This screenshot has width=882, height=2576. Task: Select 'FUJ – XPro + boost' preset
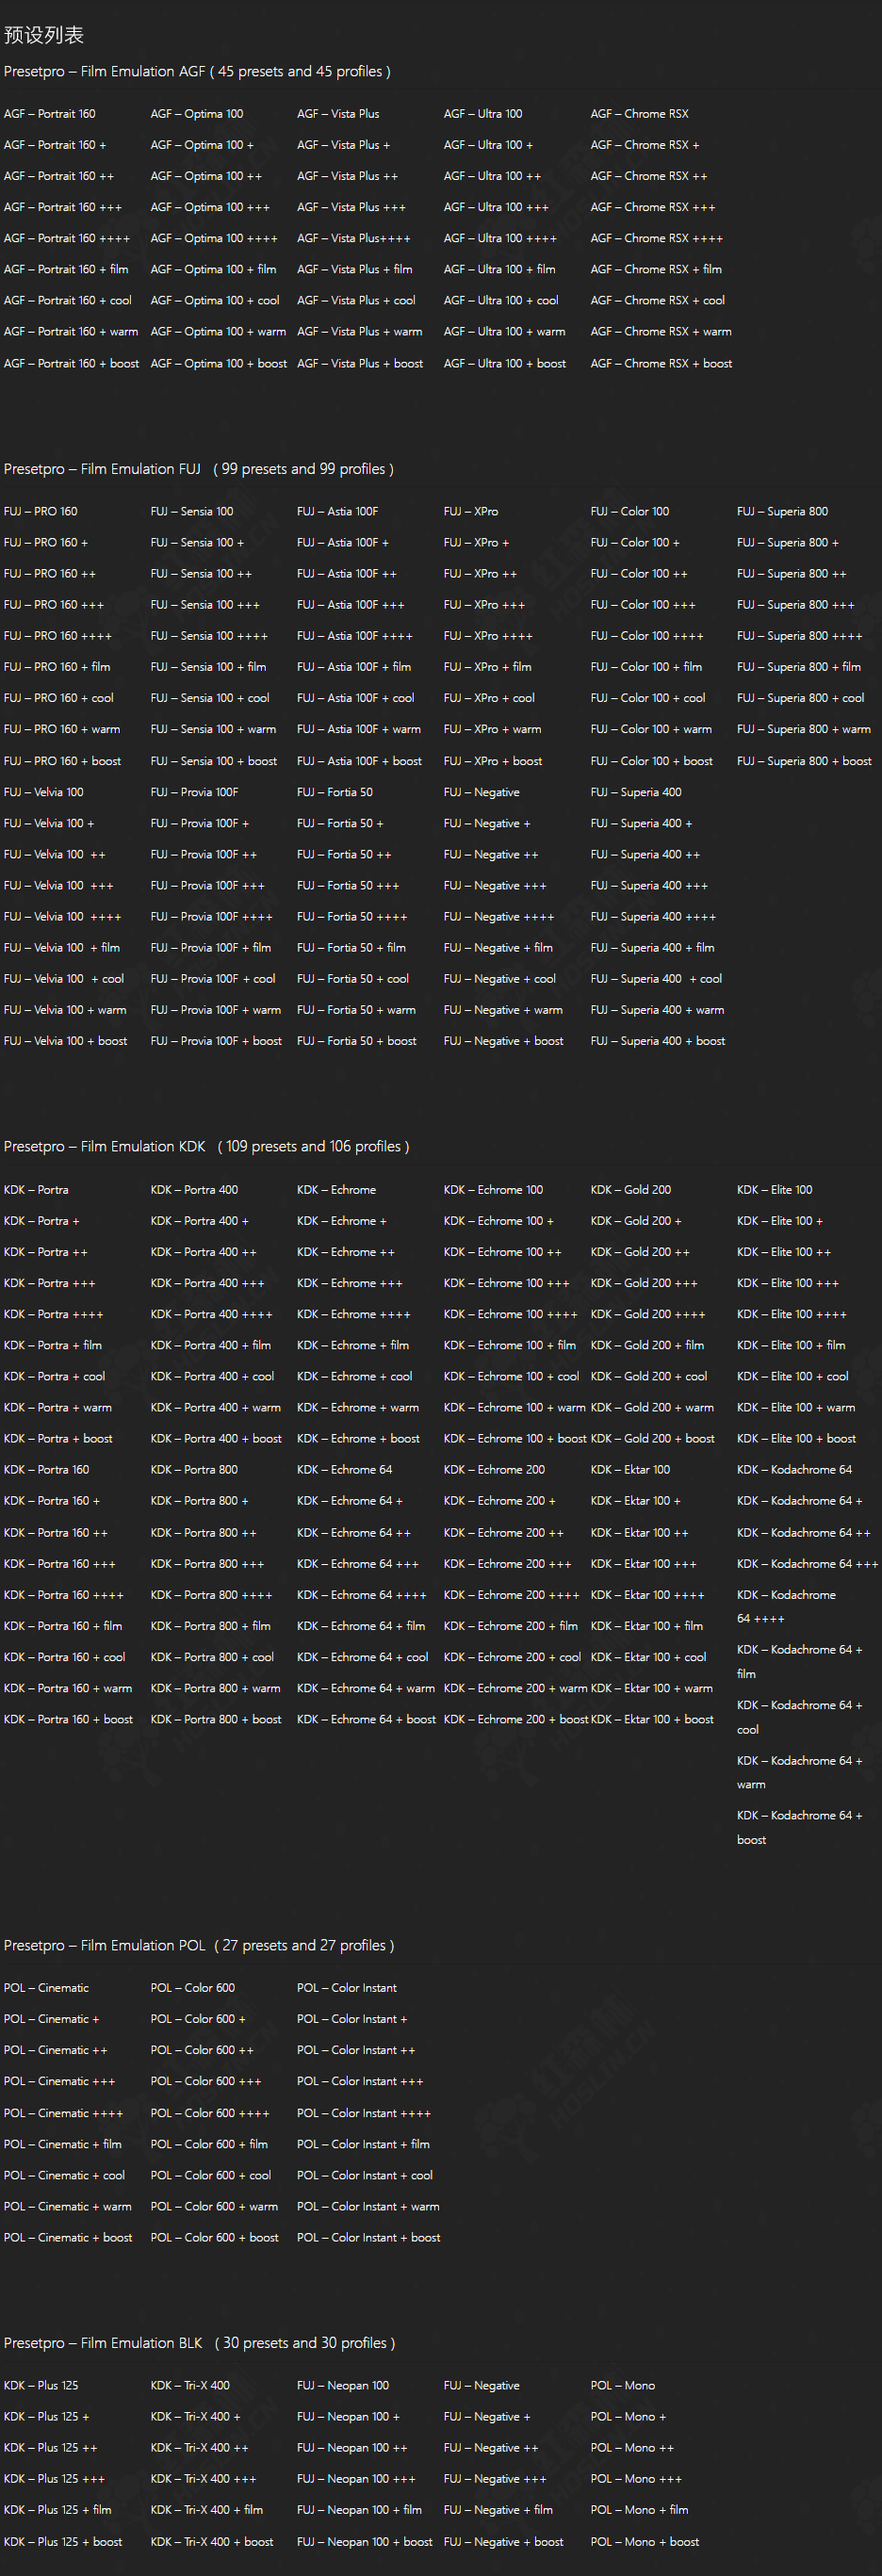[493, 761]
